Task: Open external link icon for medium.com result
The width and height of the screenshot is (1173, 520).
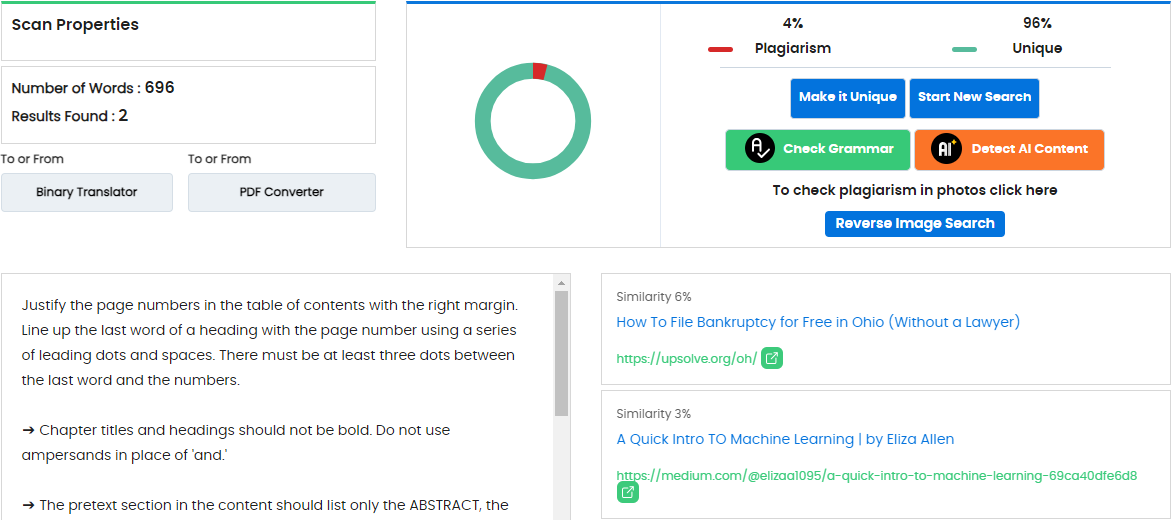Action: tap(628, 492)
